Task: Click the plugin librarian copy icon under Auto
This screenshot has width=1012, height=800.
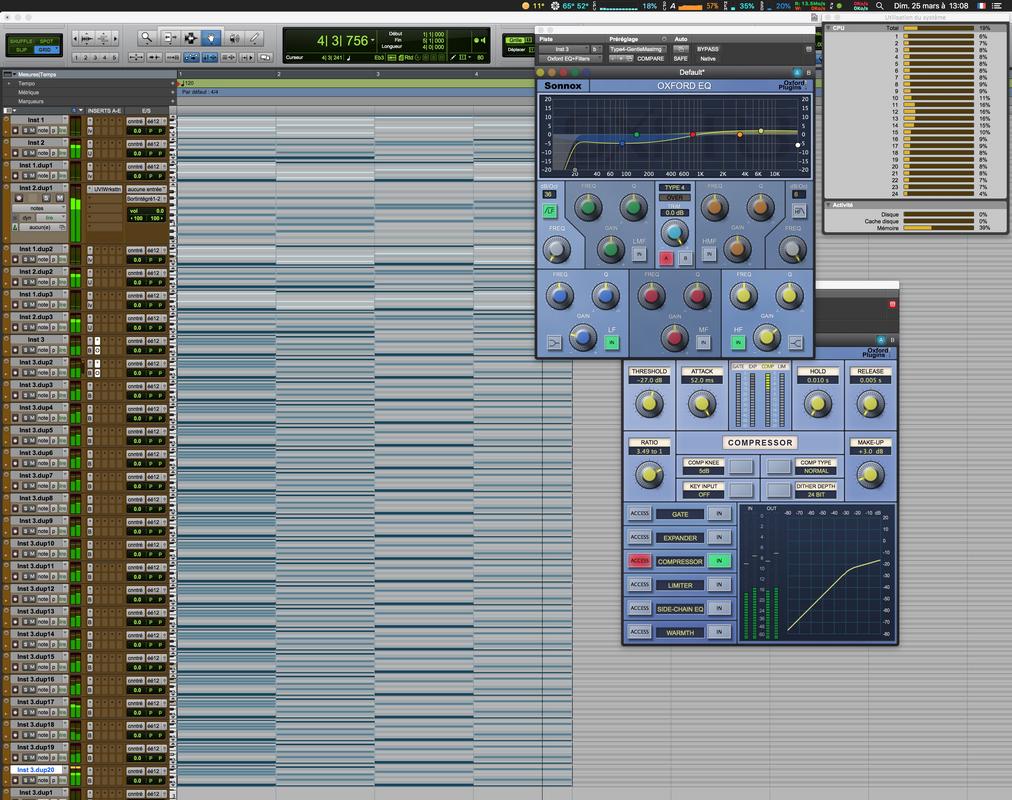Action: tap(681, 49)
